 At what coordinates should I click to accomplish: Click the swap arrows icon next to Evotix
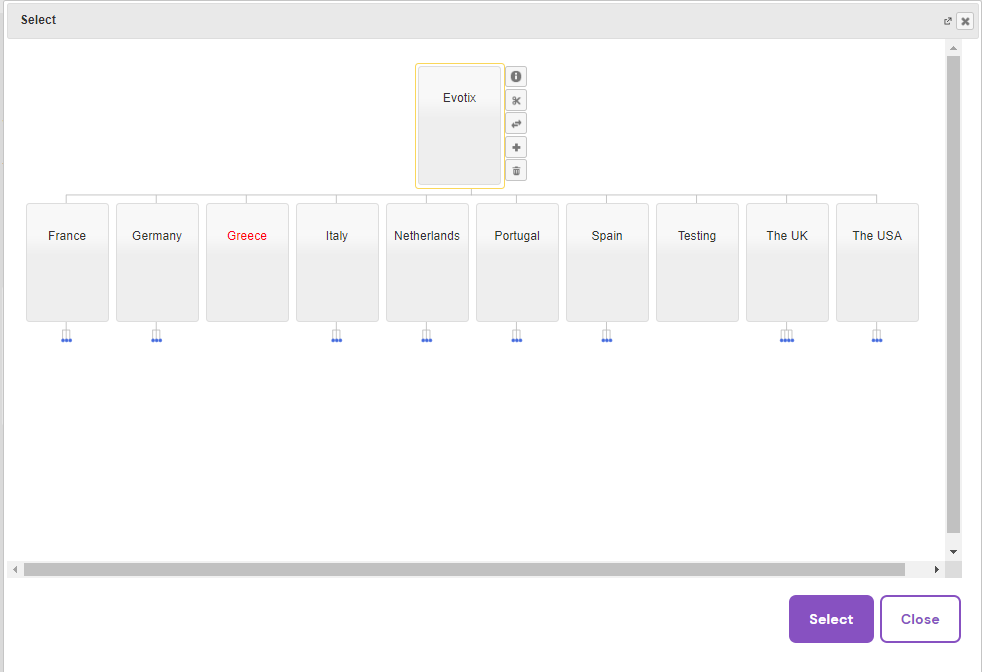(516, 124)
